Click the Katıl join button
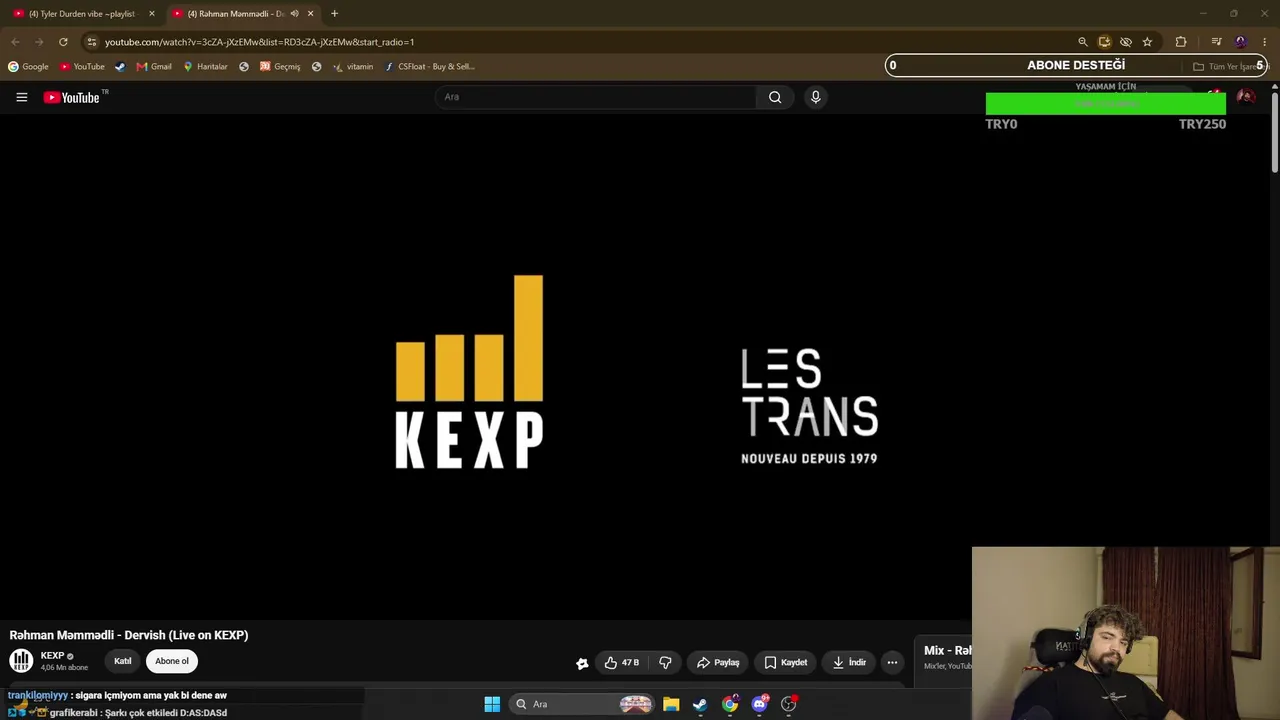 click(x=123, y=661)
